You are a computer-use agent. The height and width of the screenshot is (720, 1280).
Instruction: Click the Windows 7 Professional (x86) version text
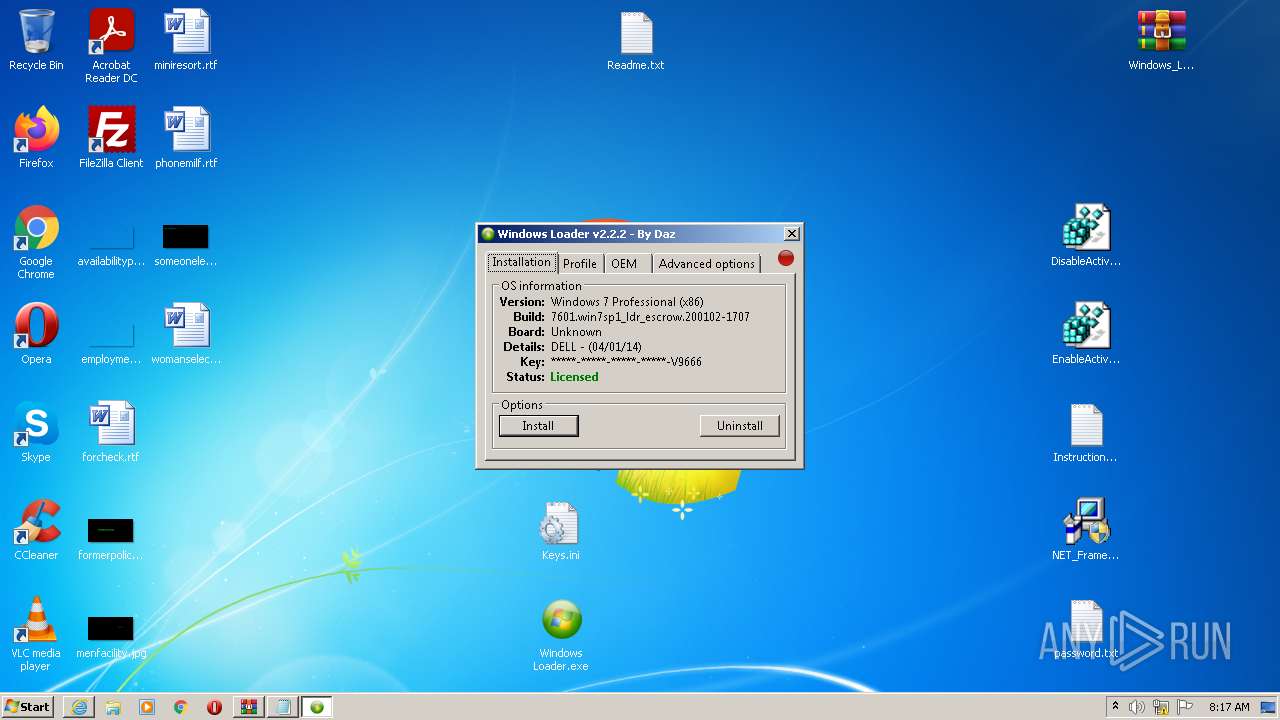[x=627, y=302]
